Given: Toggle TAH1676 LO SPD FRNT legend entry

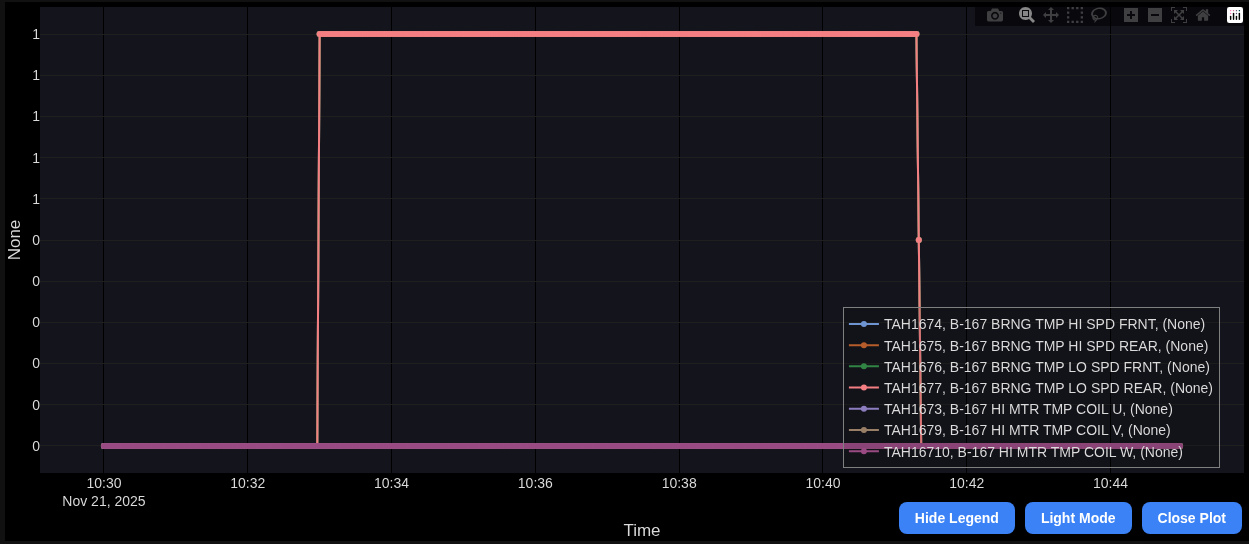Looking at the screenshot, I should [1046, 367].
